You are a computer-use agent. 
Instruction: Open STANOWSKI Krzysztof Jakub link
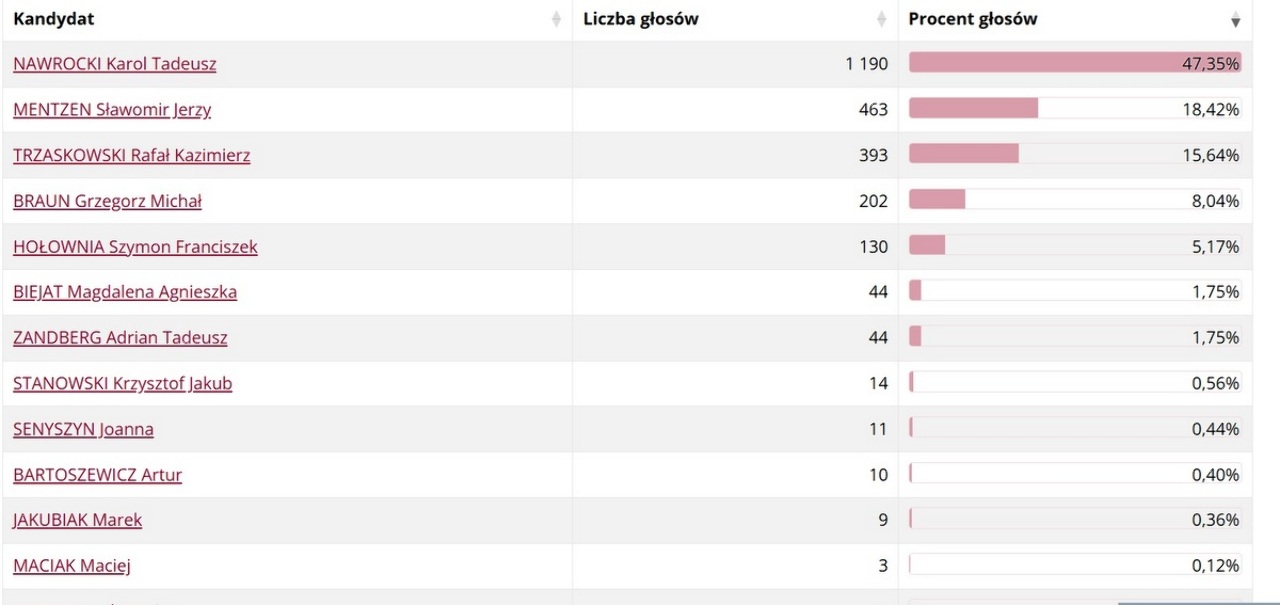click(123, 384)
